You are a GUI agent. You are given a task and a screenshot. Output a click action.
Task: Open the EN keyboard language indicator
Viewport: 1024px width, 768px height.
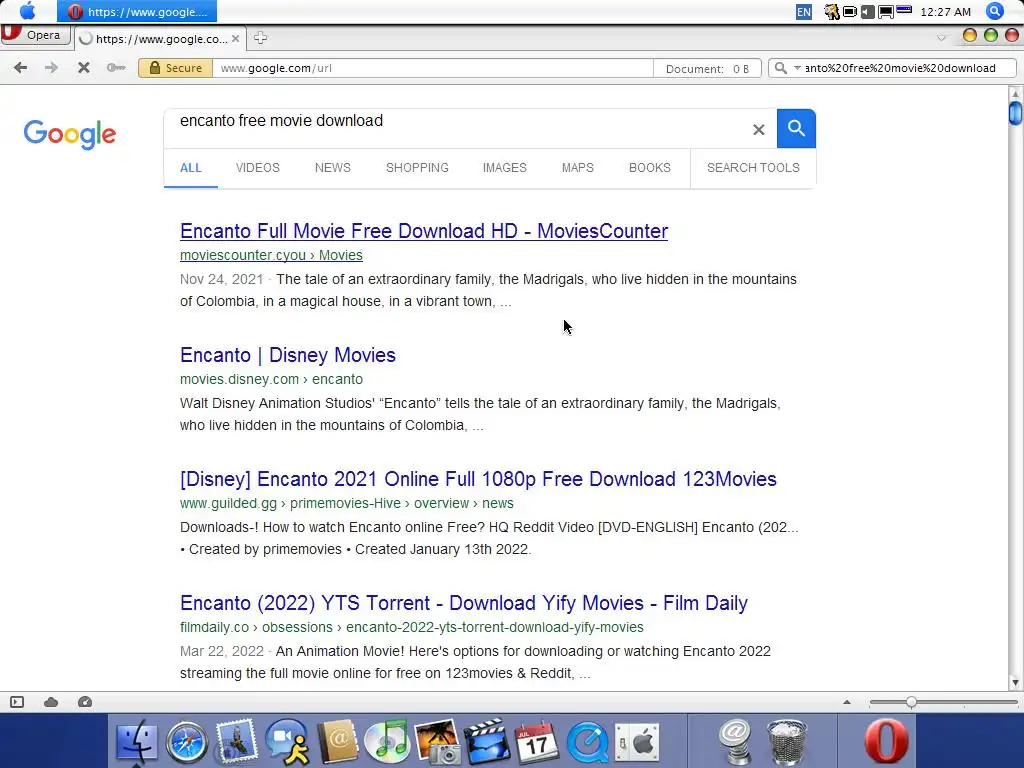pyautogui.click(x=804, y=12)
